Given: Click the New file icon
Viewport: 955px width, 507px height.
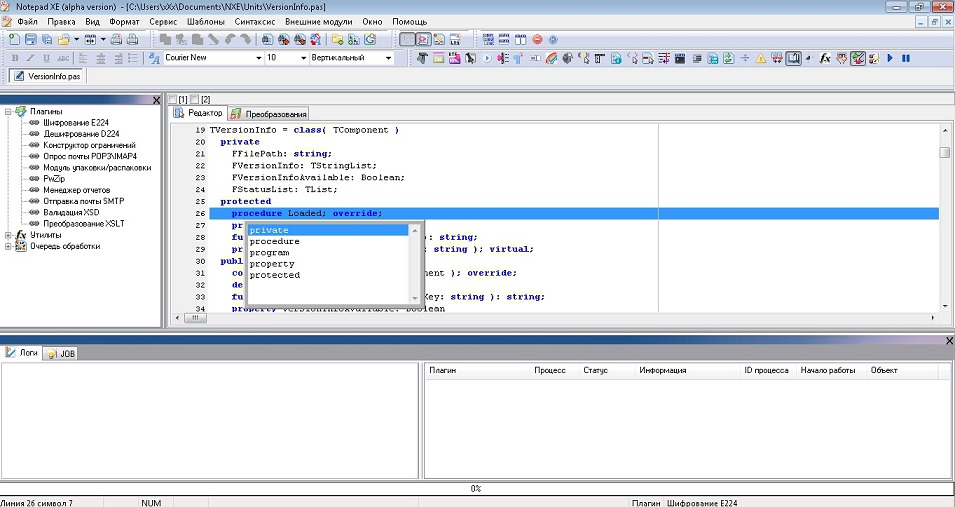Looking at the screenshot, I should pyautogui.click(x=14, y=40).
